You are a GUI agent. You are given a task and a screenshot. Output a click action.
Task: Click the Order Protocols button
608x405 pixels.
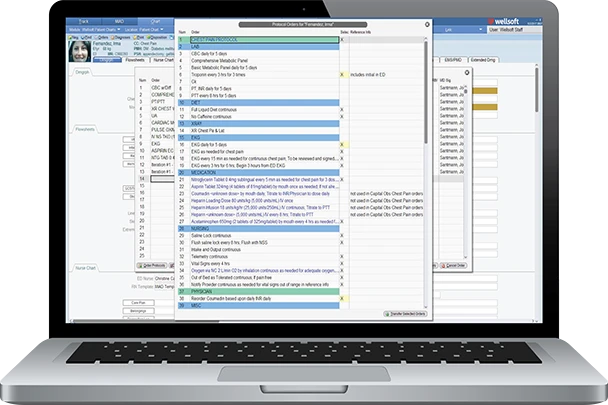click(152, 265)
